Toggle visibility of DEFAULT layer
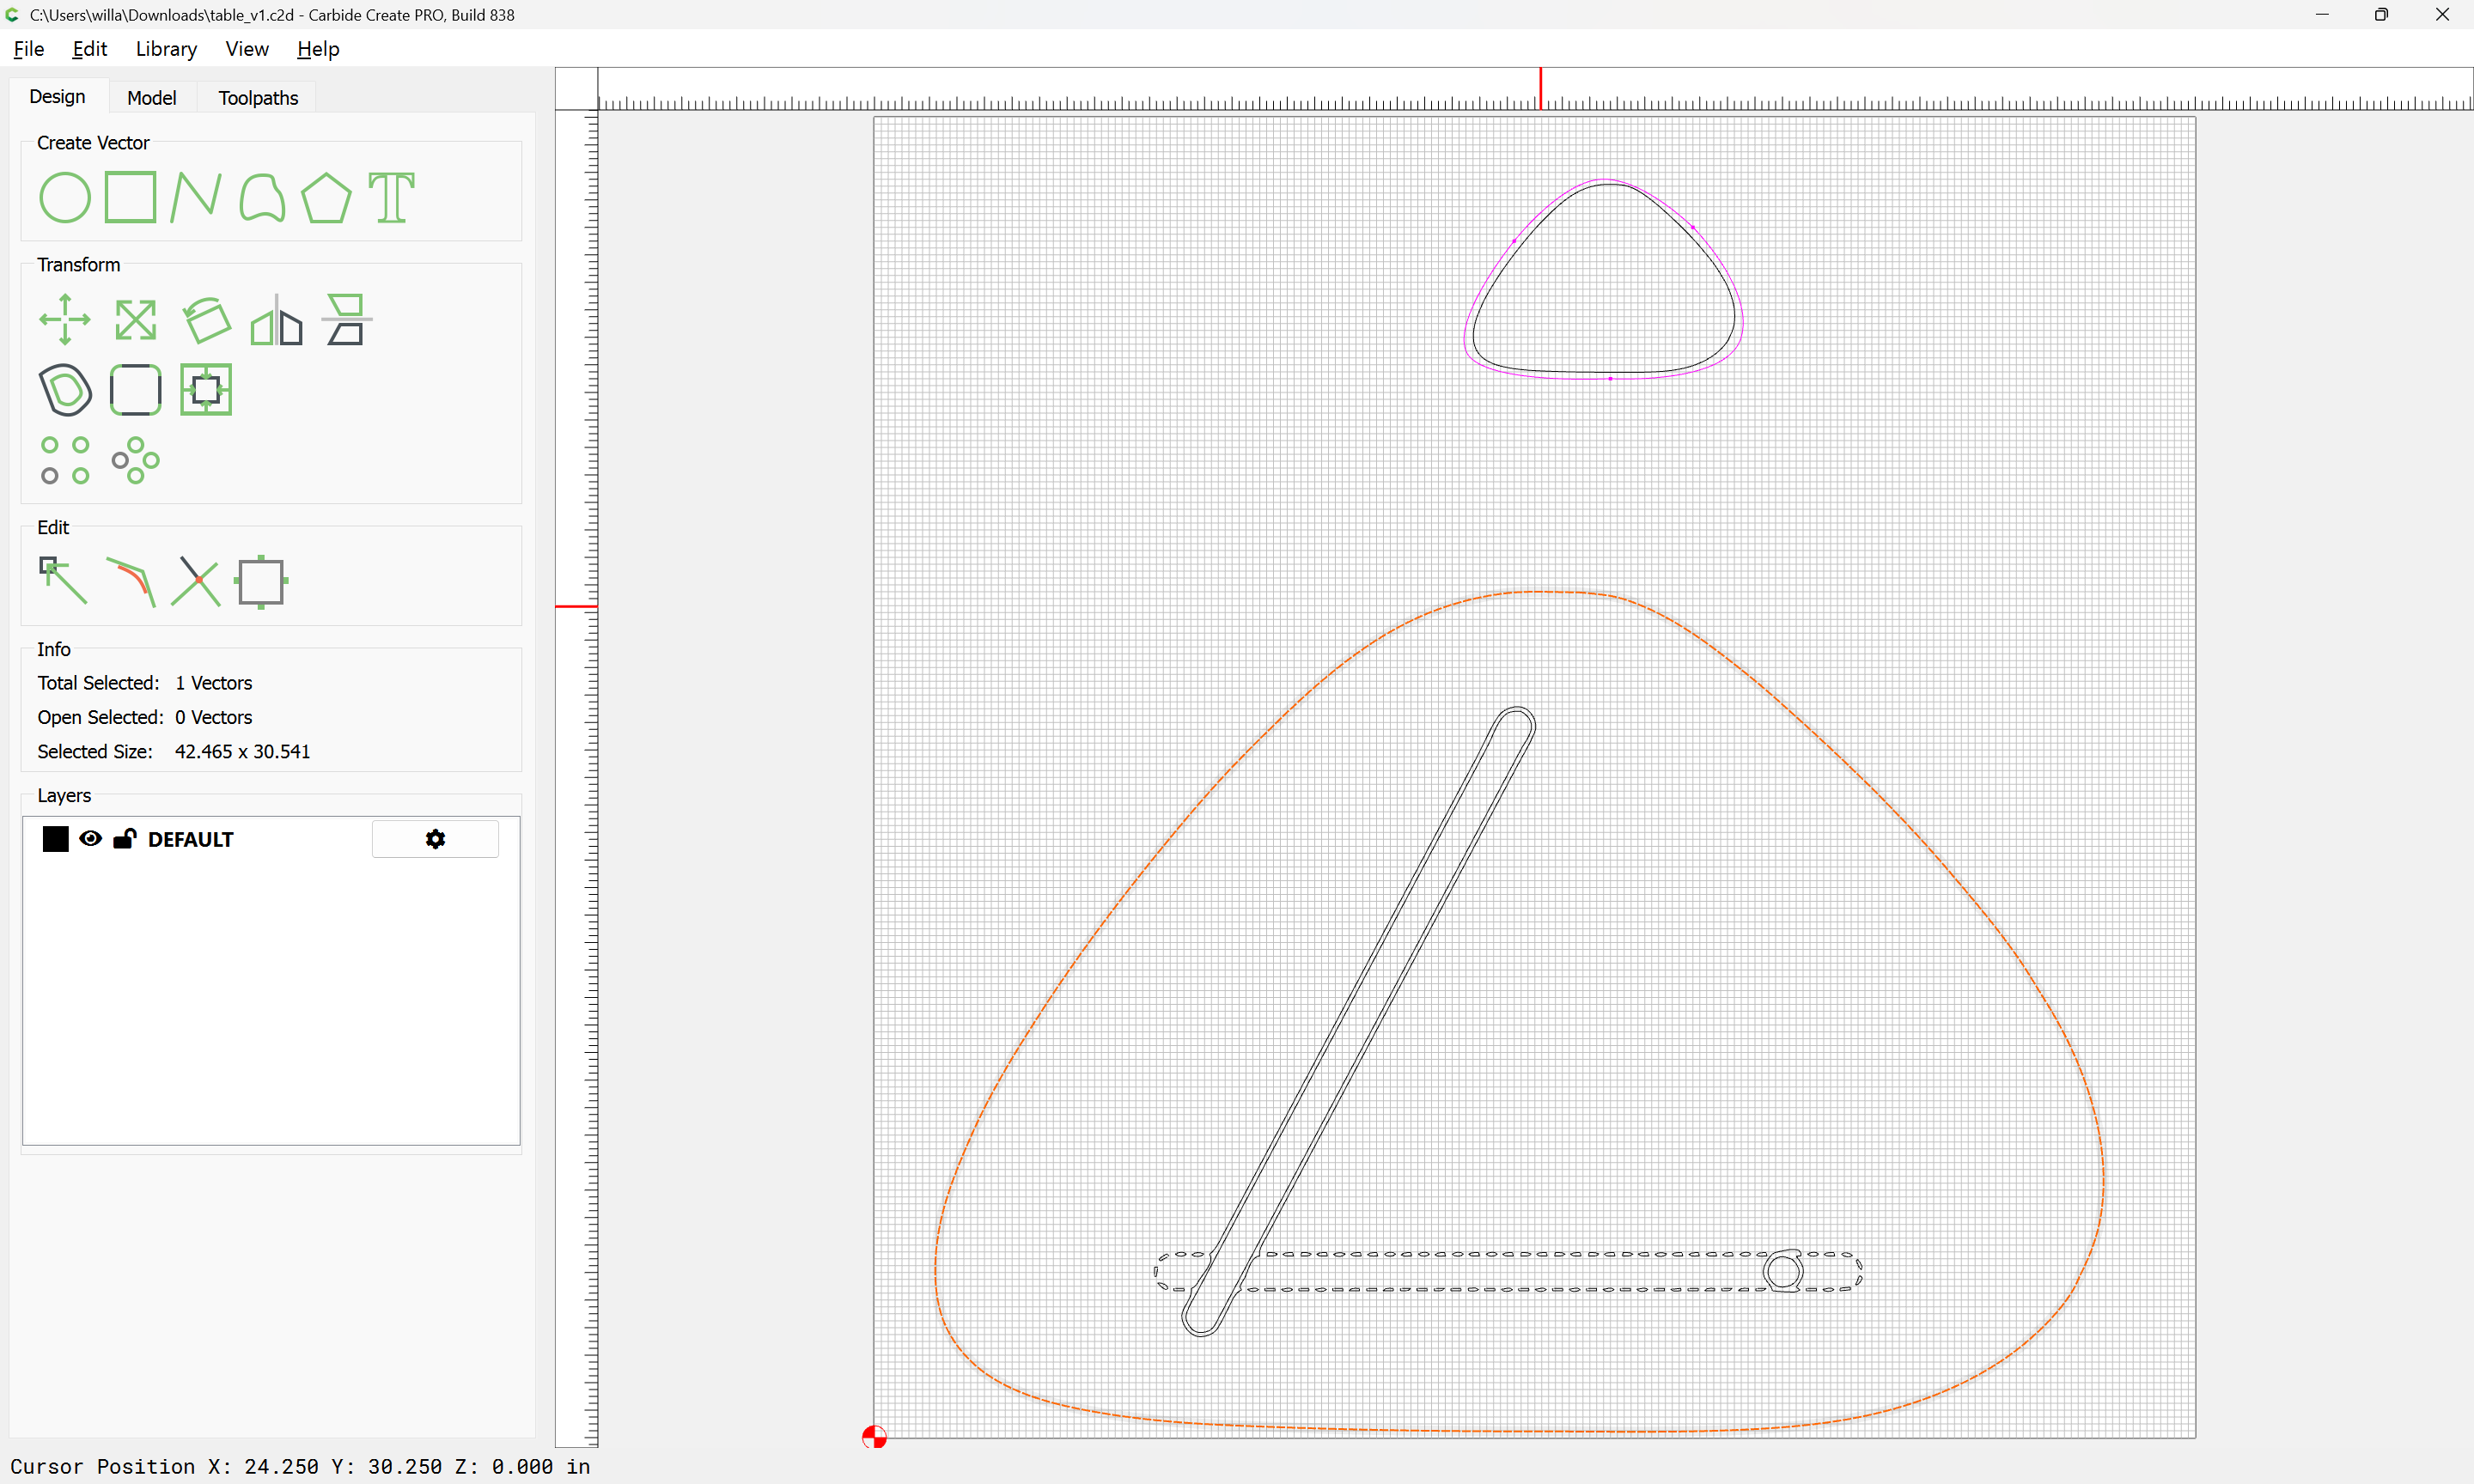Viewport: 2474px width, 1484px height. click(90, 839)
